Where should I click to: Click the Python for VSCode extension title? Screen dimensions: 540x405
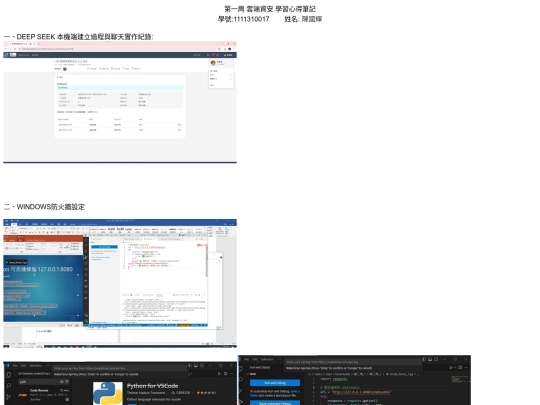click(153, 386)
